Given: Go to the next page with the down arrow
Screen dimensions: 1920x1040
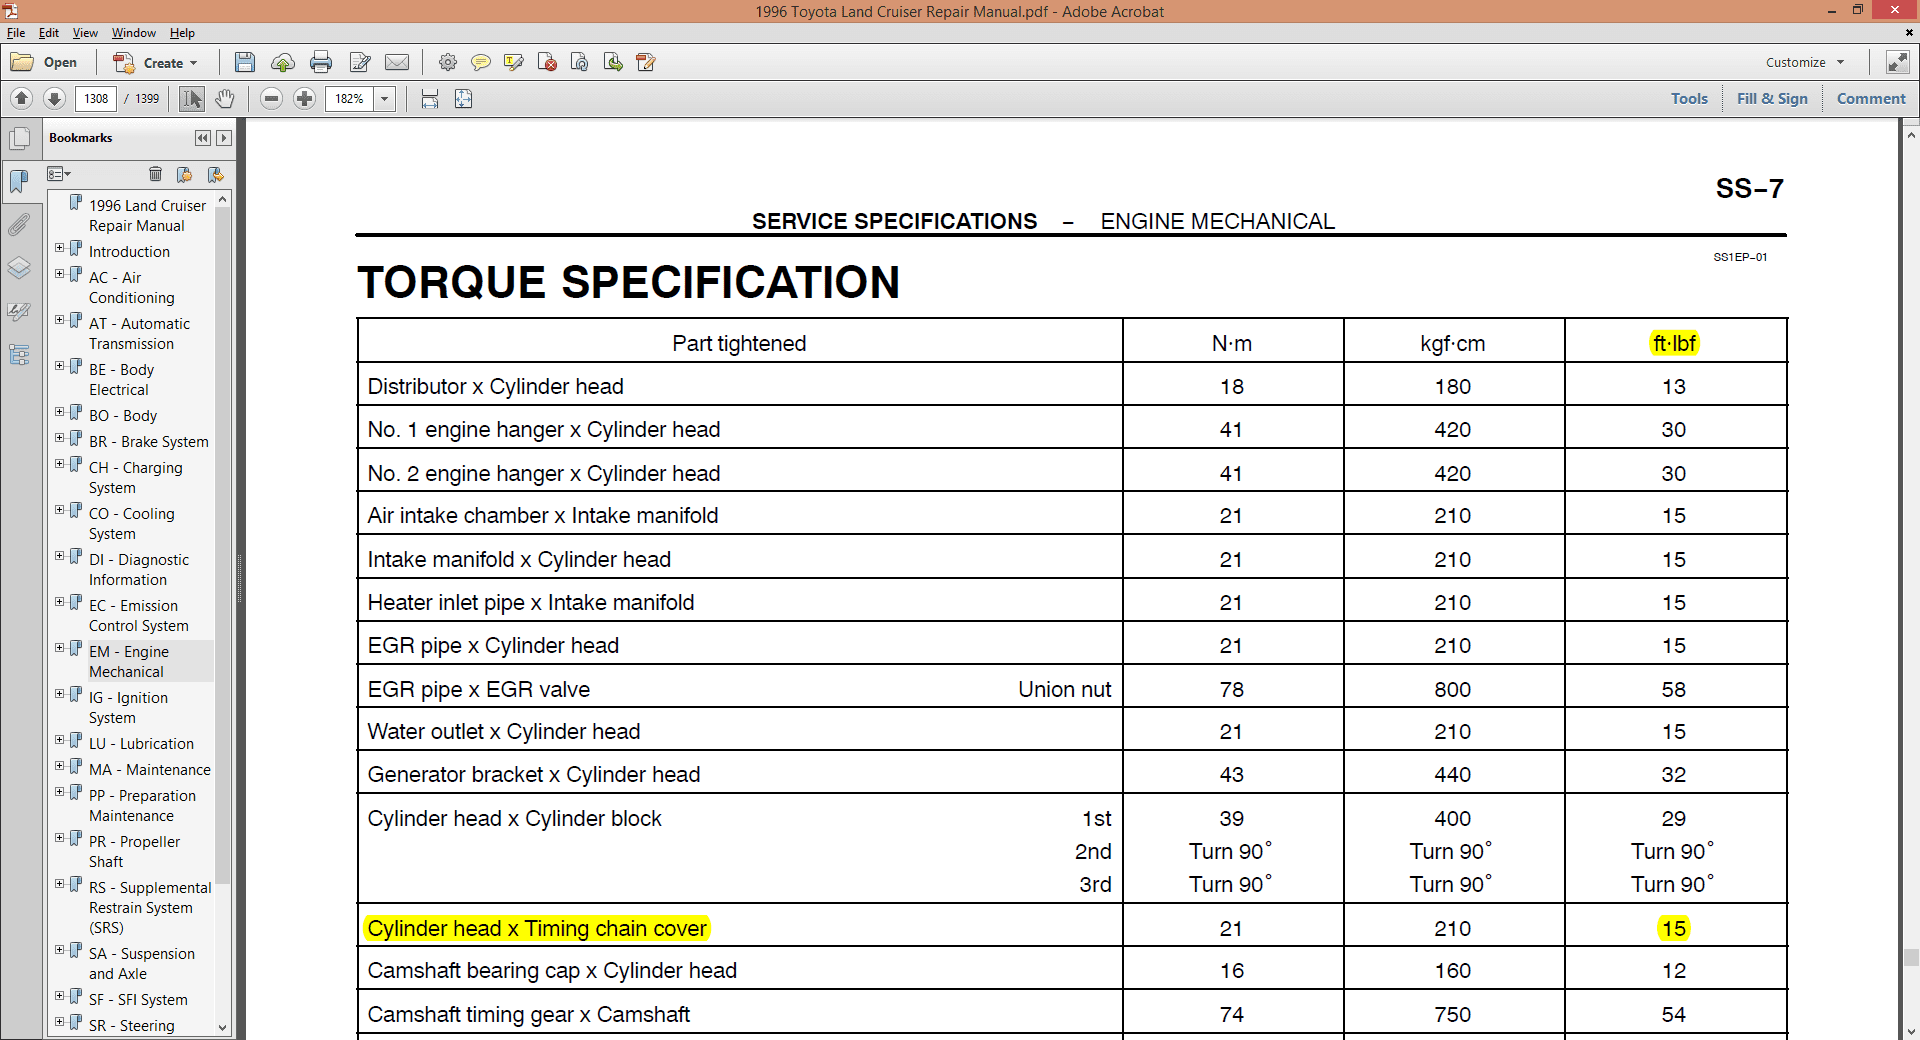Looking at the screenshot, I should click(55, 98).
